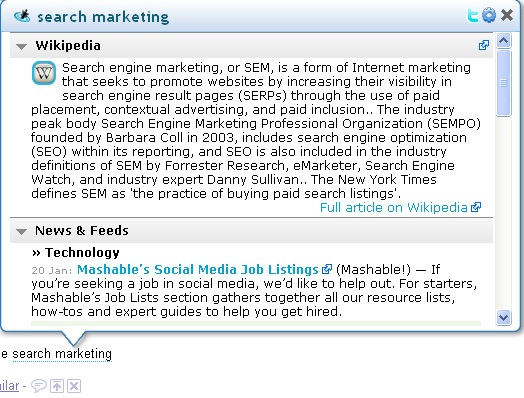Click the scrollbar up arrow button
The width and height of the screenshot is (524, 398).
[x=503, y=41]
